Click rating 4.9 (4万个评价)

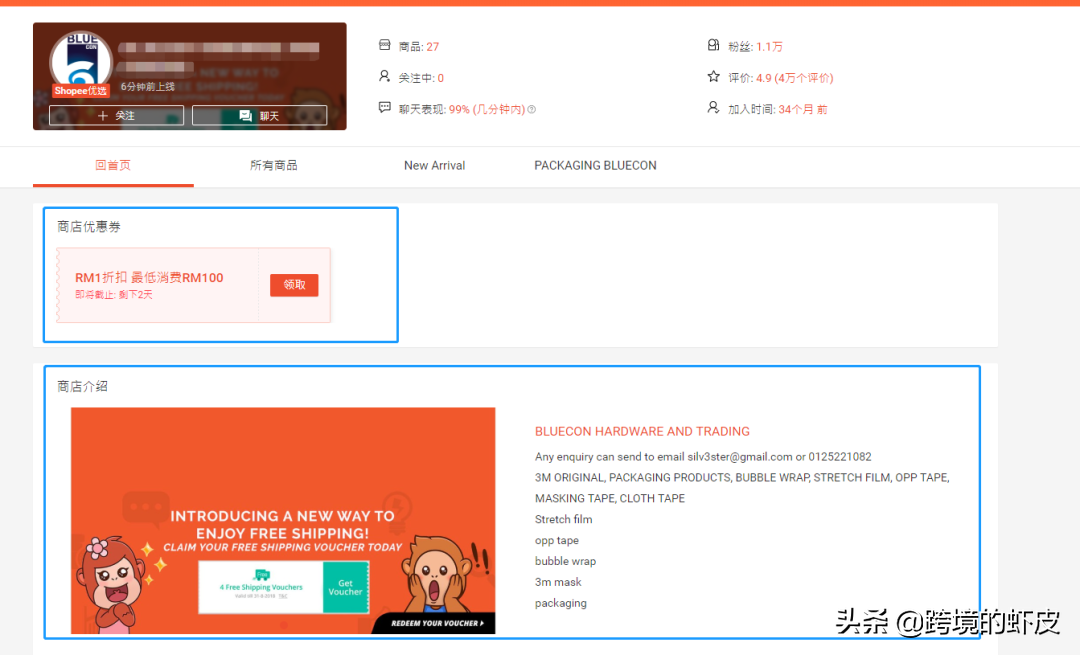[x=795, y=78]
